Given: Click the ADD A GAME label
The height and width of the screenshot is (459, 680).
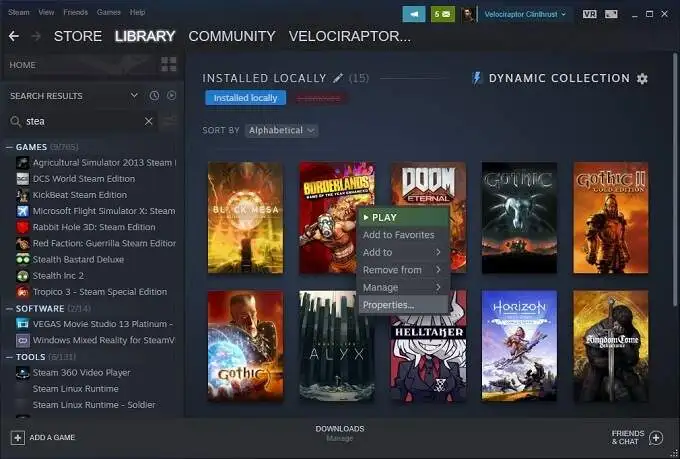Looking at the screenshot, I should coord(52,437).
